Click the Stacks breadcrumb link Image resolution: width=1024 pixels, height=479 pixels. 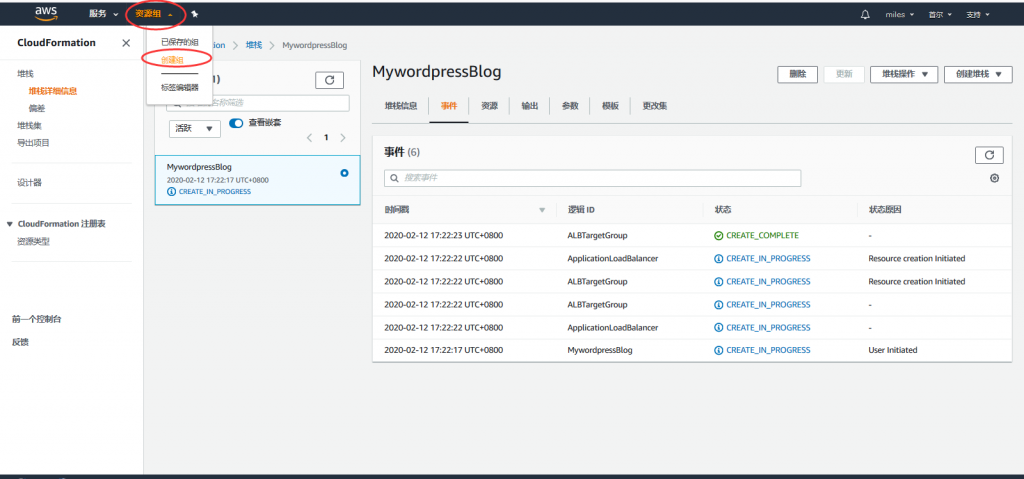point(253,45)
